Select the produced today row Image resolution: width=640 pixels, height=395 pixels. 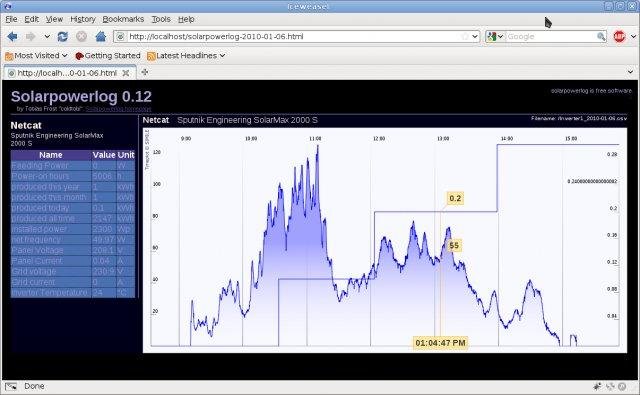[x=73, y=208]
